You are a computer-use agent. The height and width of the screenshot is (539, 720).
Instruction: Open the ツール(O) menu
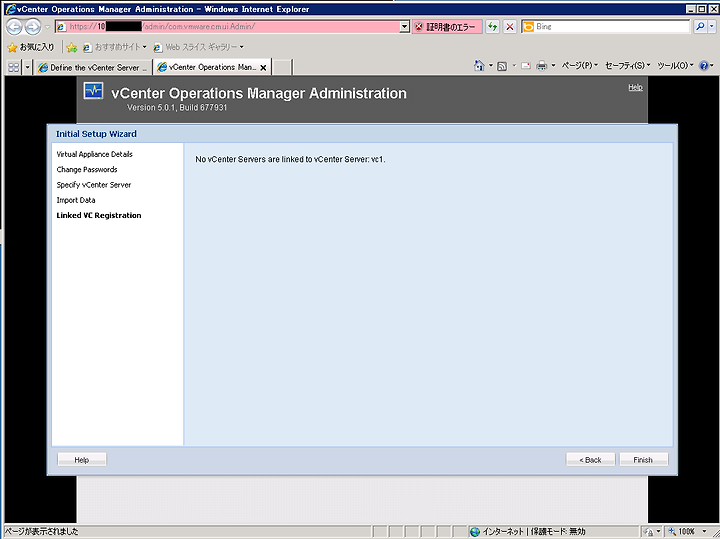(675, 66)
